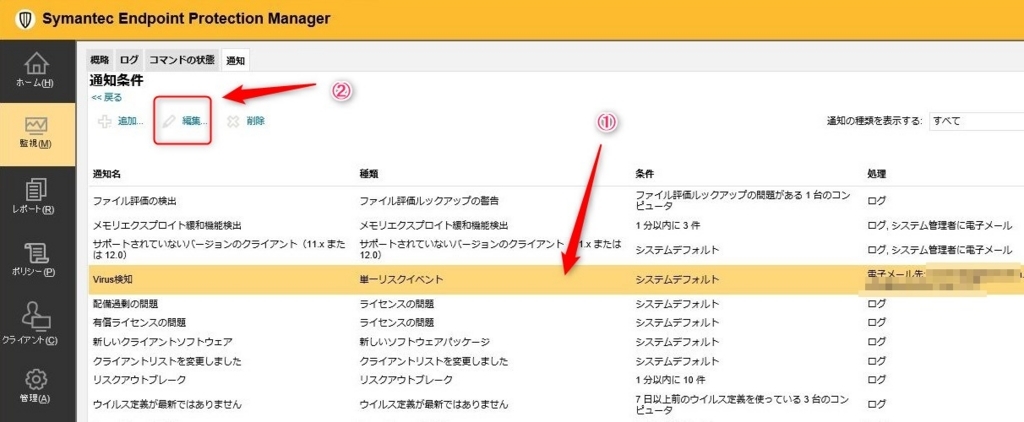The image size is (1024, 422).
Task: Switch to the ログ tab
Action: [129, 59]
